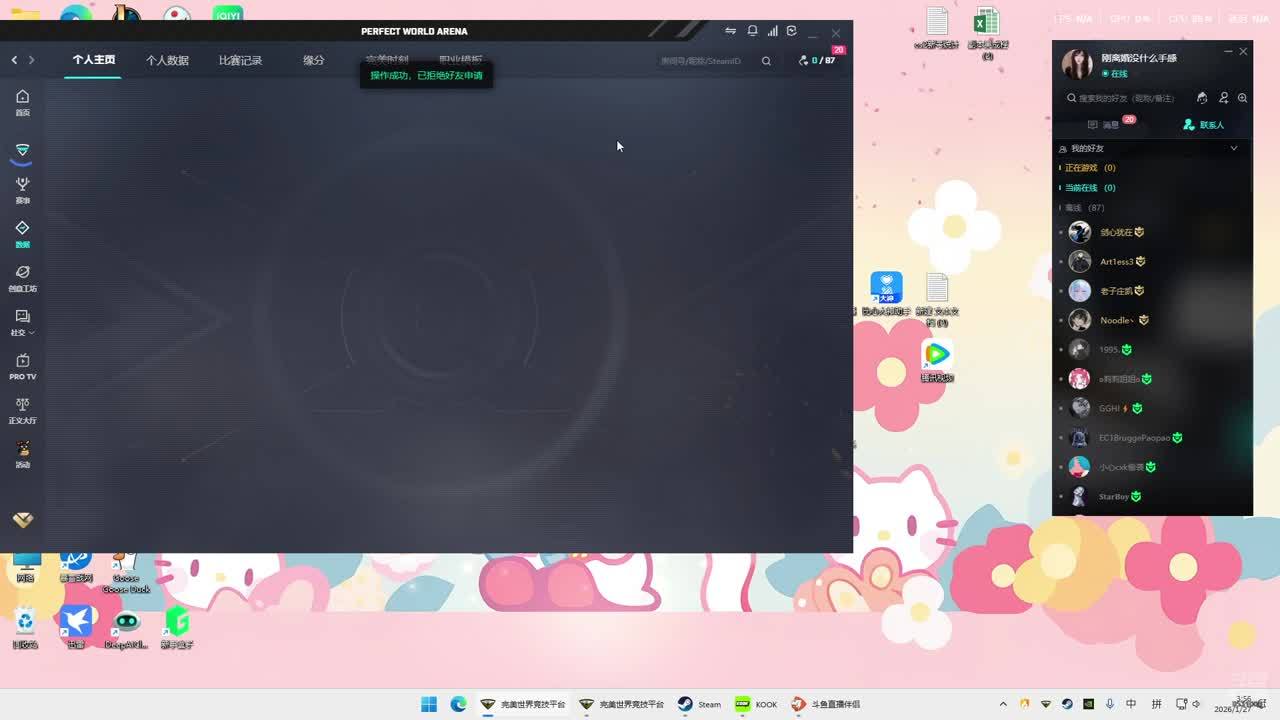
Task: Open 赛事 tournaments trophy icon
Action: click(x=22, y=189)
